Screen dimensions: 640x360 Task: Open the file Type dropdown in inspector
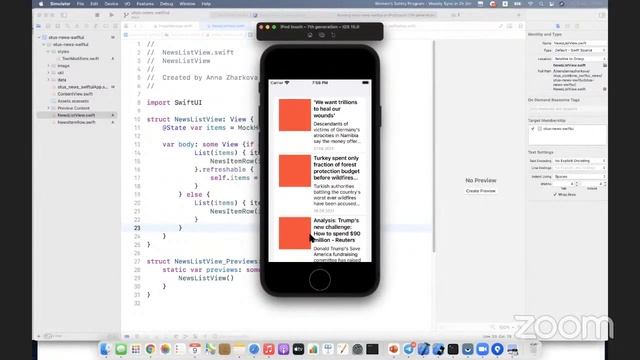[x=580, y=50]
